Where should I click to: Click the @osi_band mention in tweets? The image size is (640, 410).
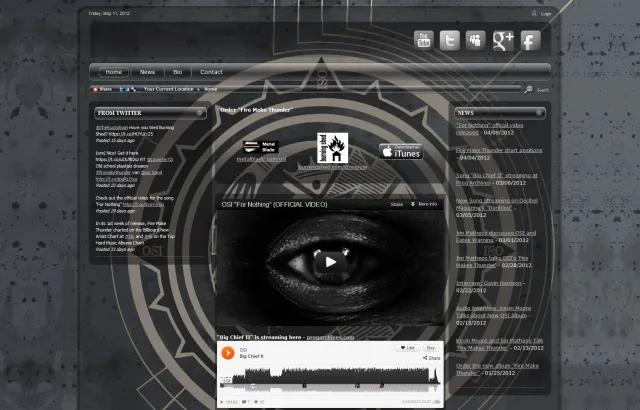tap(151, 173)
